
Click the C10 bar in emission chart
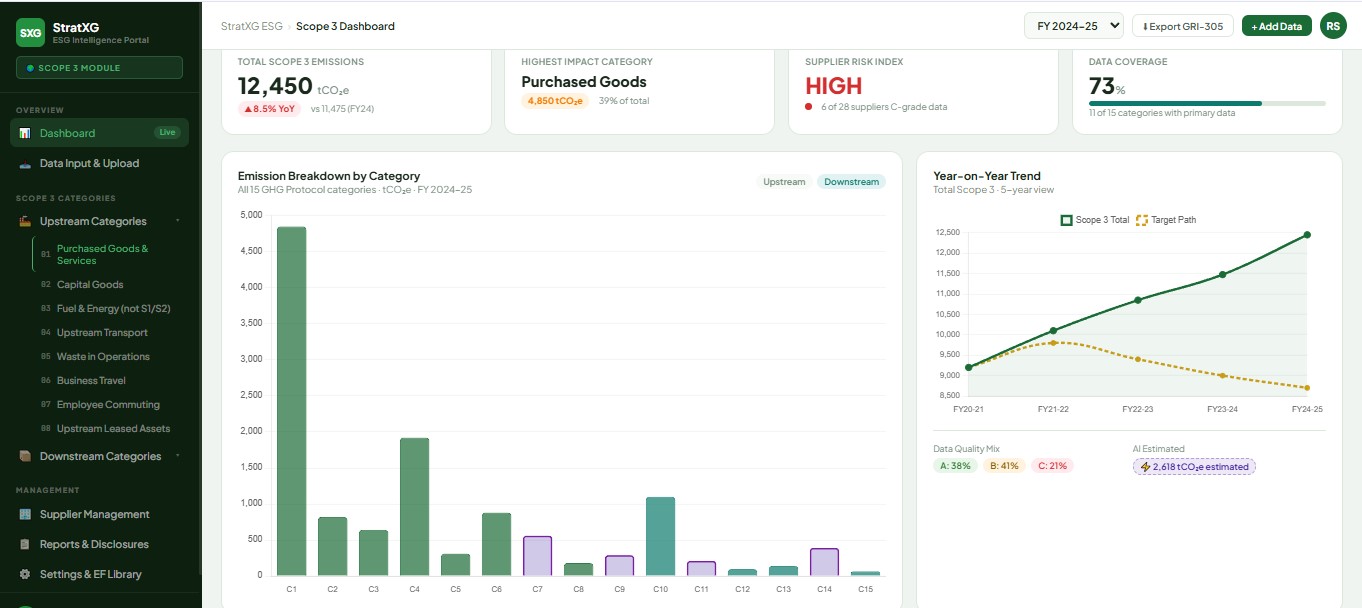click(660, 536)
